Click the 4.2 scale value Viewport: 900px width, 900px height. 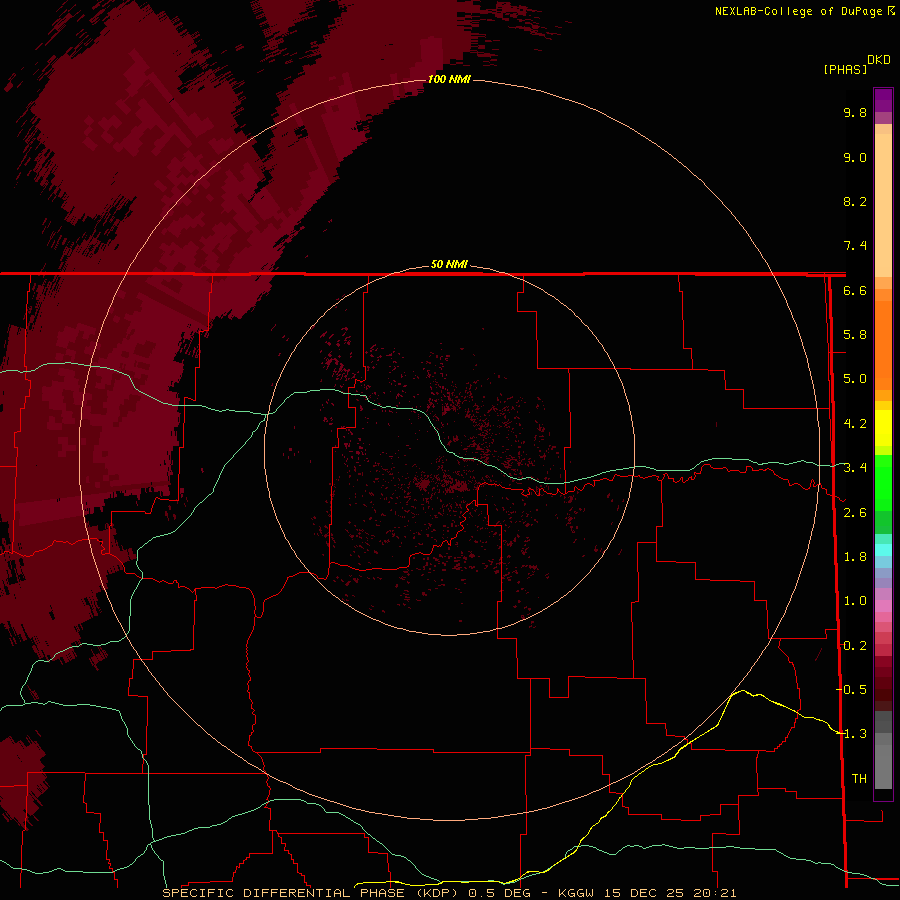coord(855,424)
